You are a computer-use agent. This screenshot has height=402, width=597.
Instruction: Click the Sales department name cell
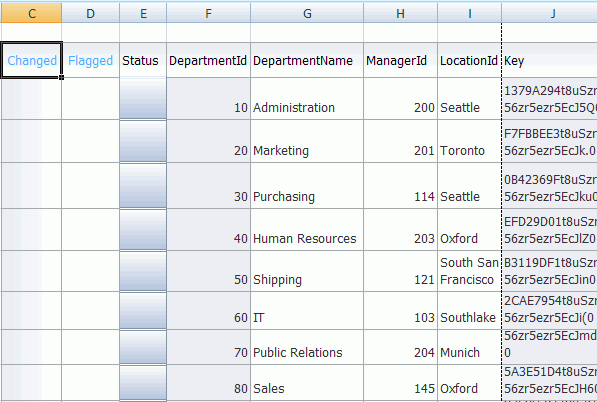coord(307,383)
